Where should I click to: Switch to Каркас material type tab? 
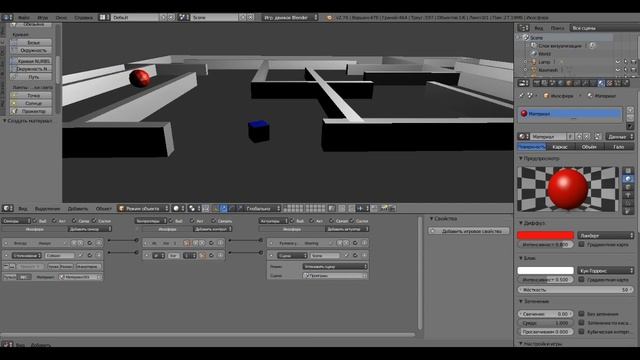[560, 147]
